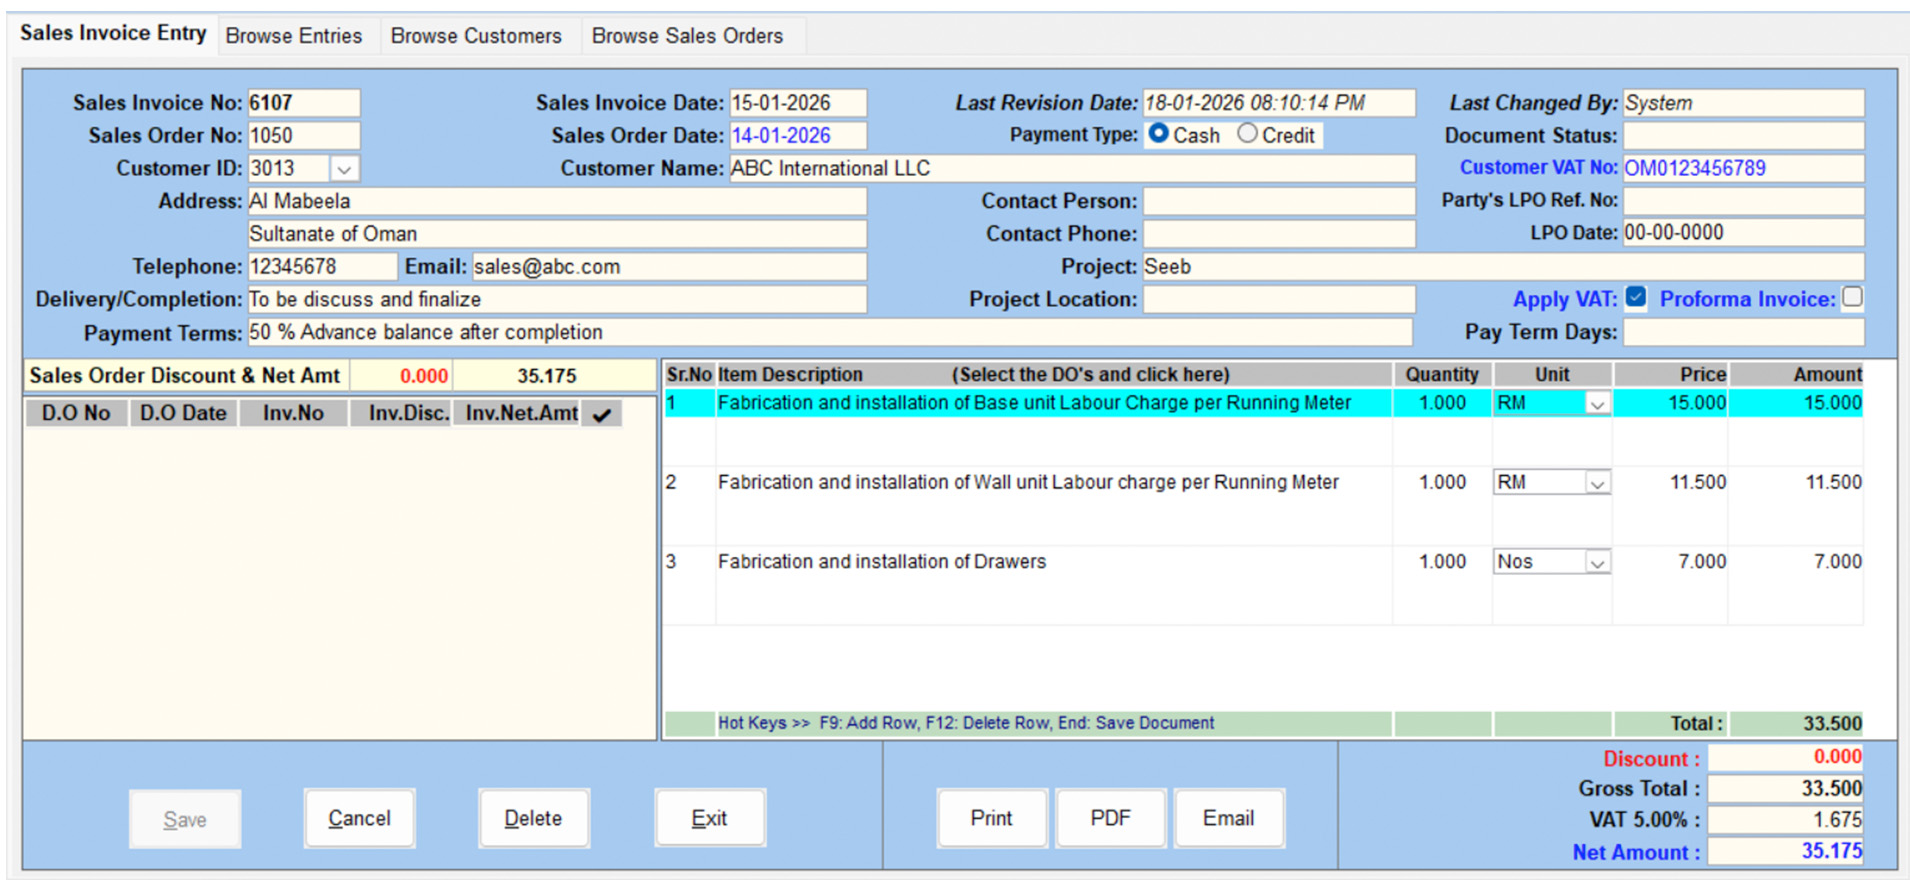This screenshot has height=890, width=1910.
Task: Open the unit dropdown for row 2
Action: pos(1597,483)
